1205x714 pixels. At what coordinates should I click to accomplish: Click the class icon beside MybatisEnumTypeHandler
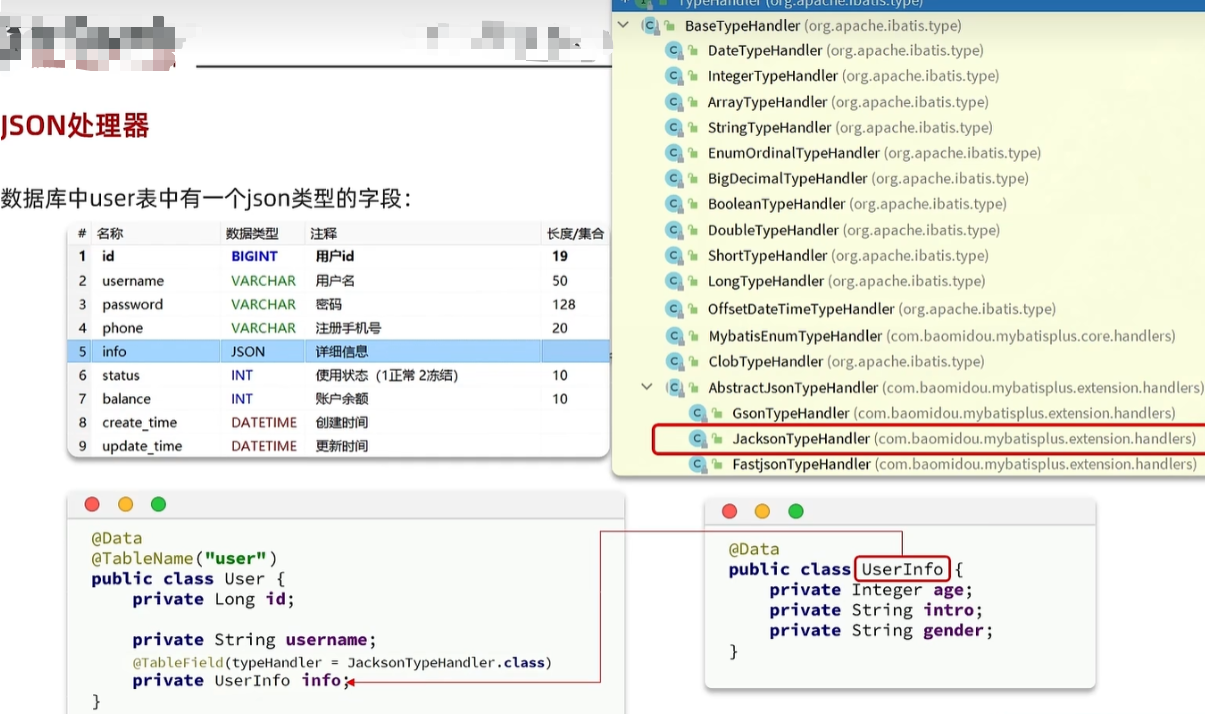[x=674, y=336]
